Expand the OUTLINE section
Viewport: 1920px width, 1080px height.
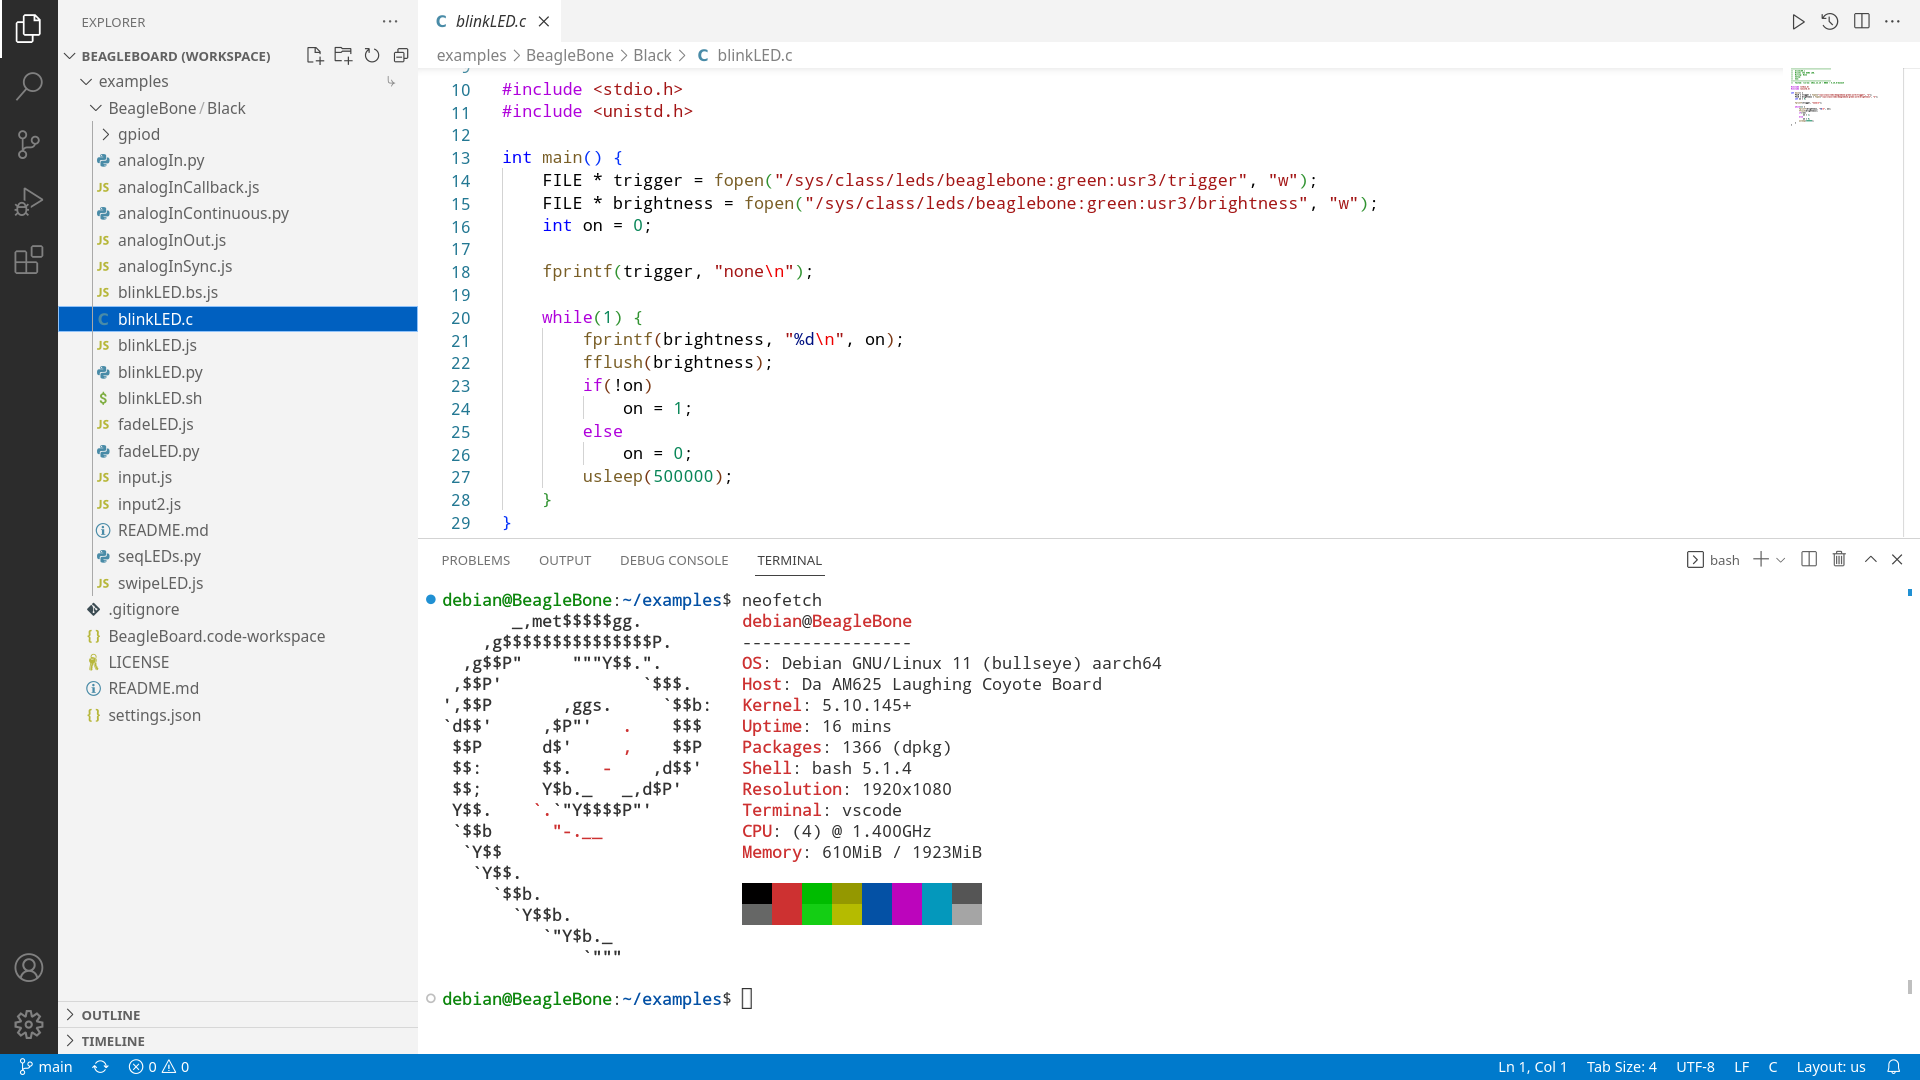pos(110,1015)
